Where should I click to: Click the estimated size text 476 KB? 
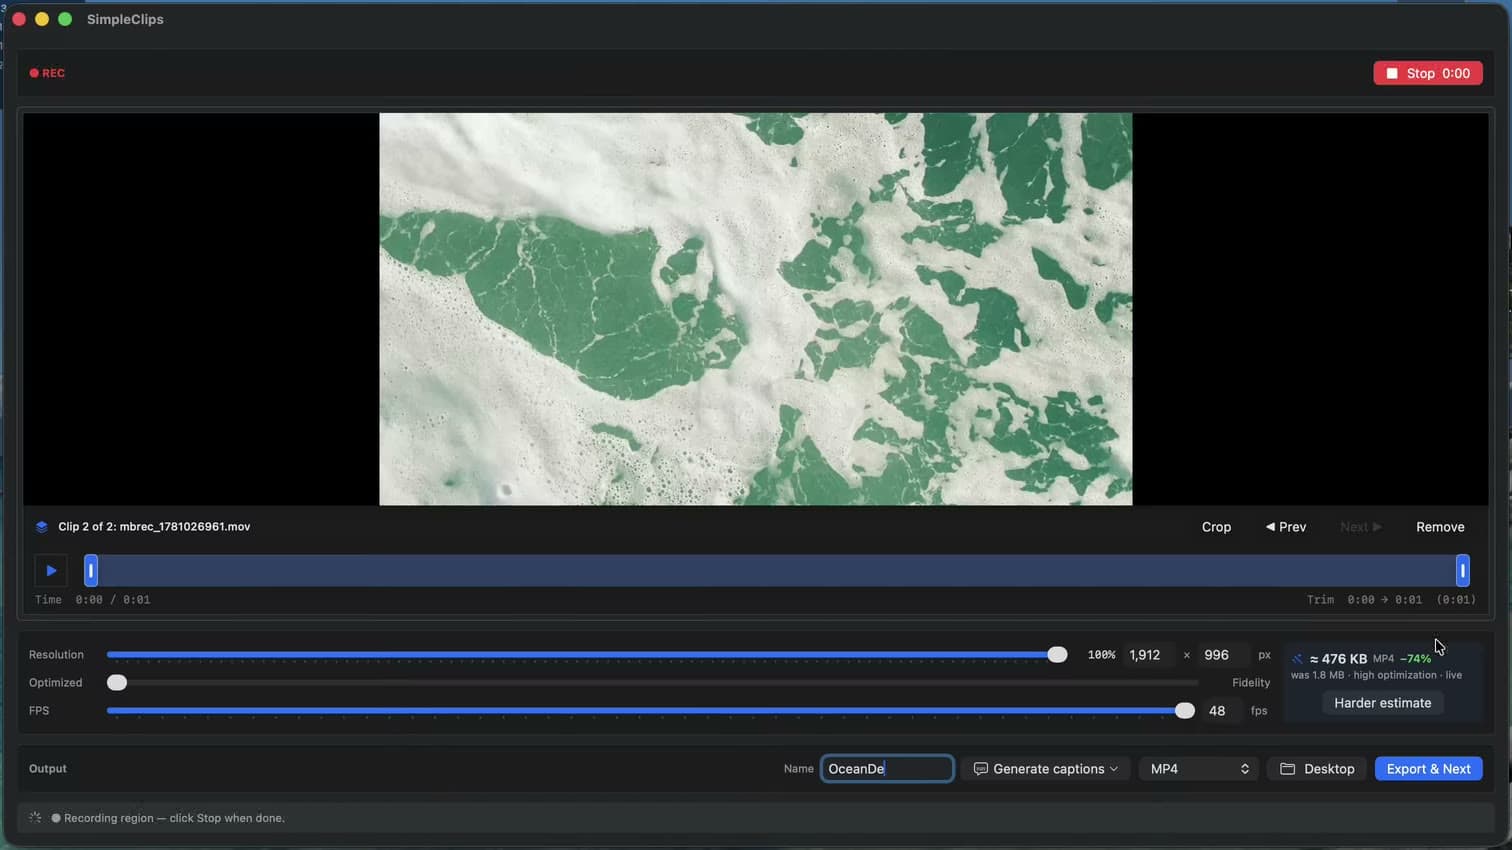tap(1338, 659)
